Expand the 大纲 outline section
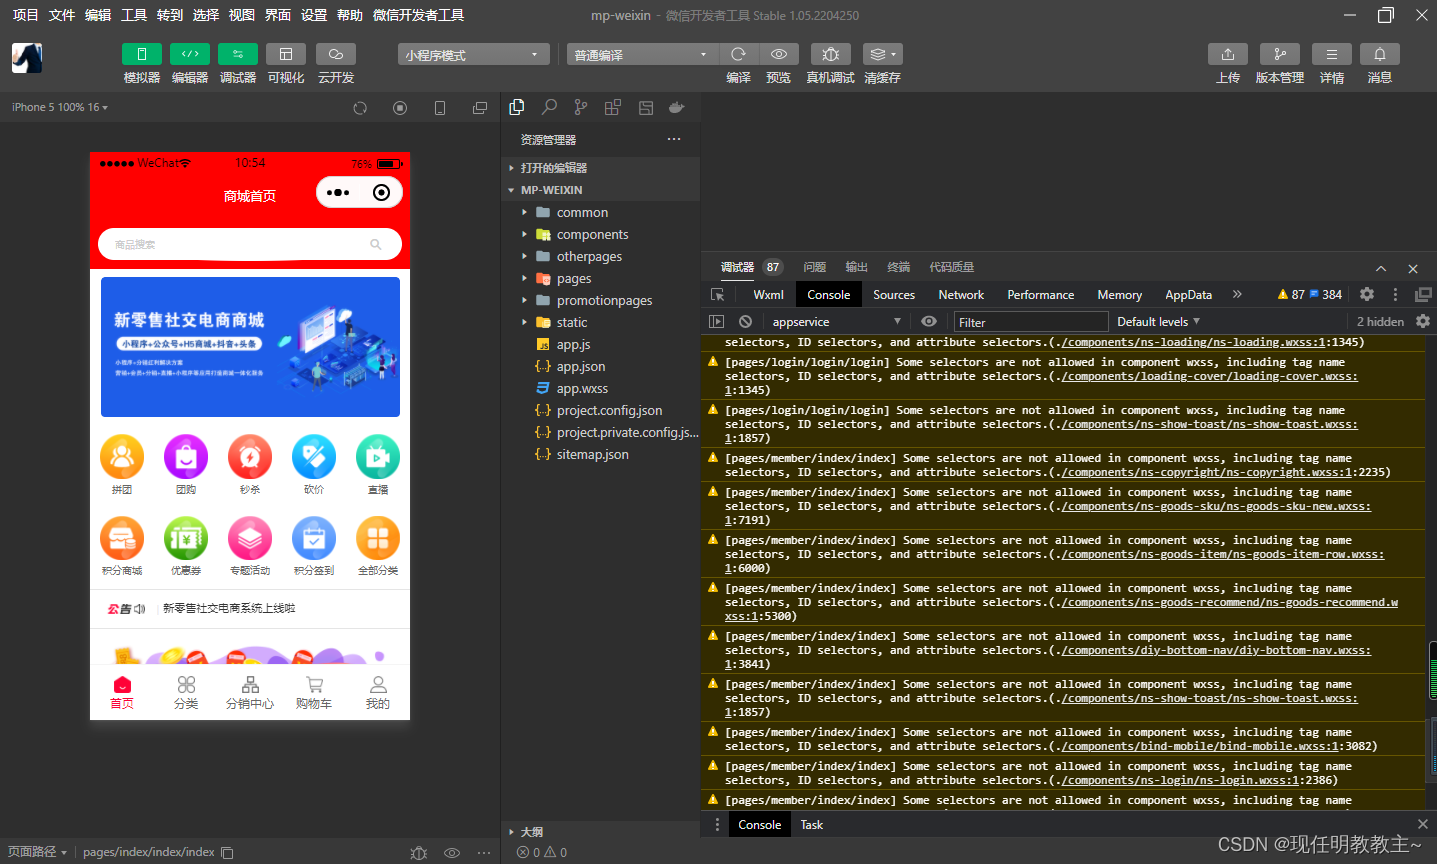 tap(600, 832)
